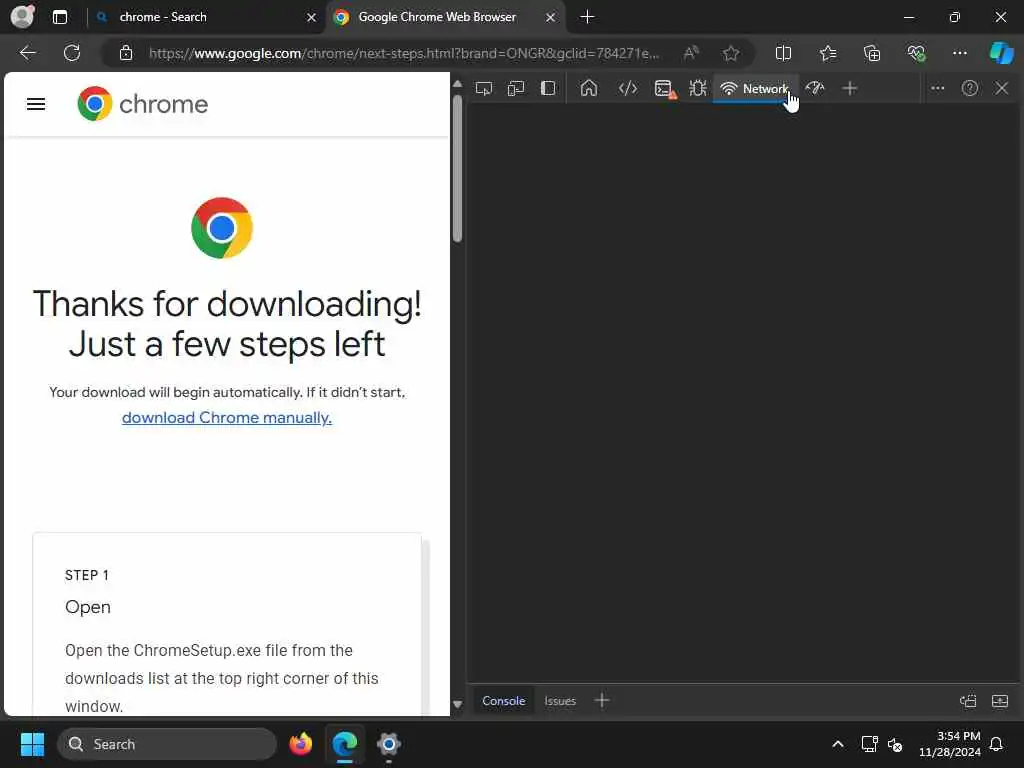Close the DevTools panel
Viewport: 1024px width, 768px height.
point(1002,88)
